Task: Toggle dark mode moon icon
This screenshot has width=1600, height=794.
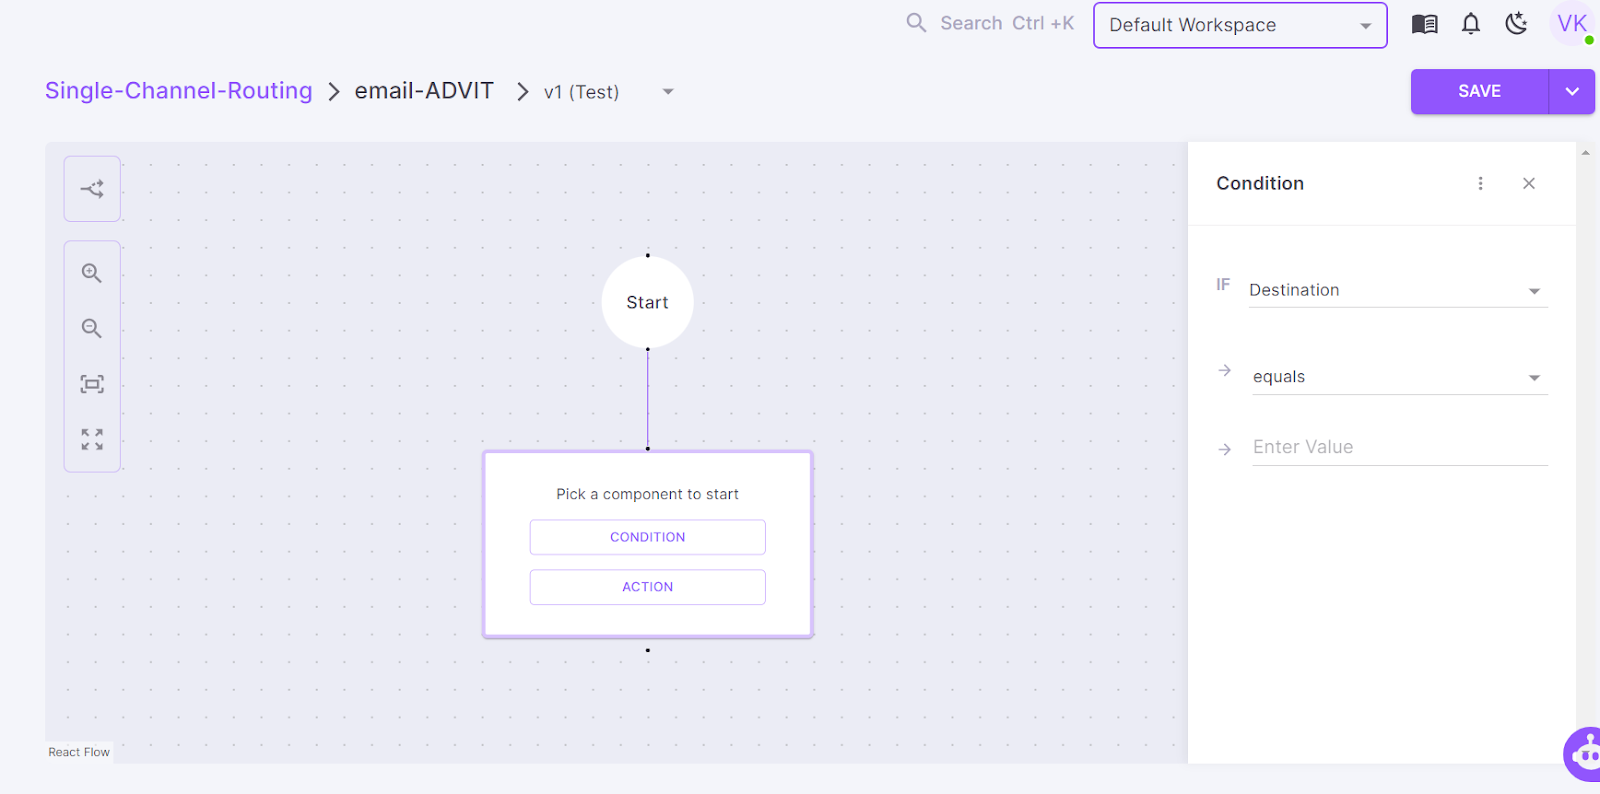Action: (x=1516, y=24)
